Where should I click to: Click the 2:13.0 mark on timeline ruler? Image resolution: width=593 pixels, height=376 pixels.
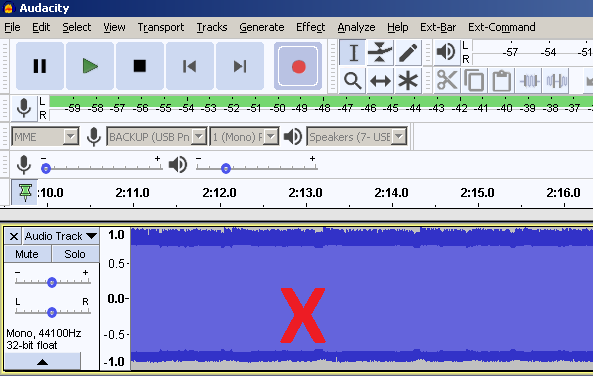point(306,193)
